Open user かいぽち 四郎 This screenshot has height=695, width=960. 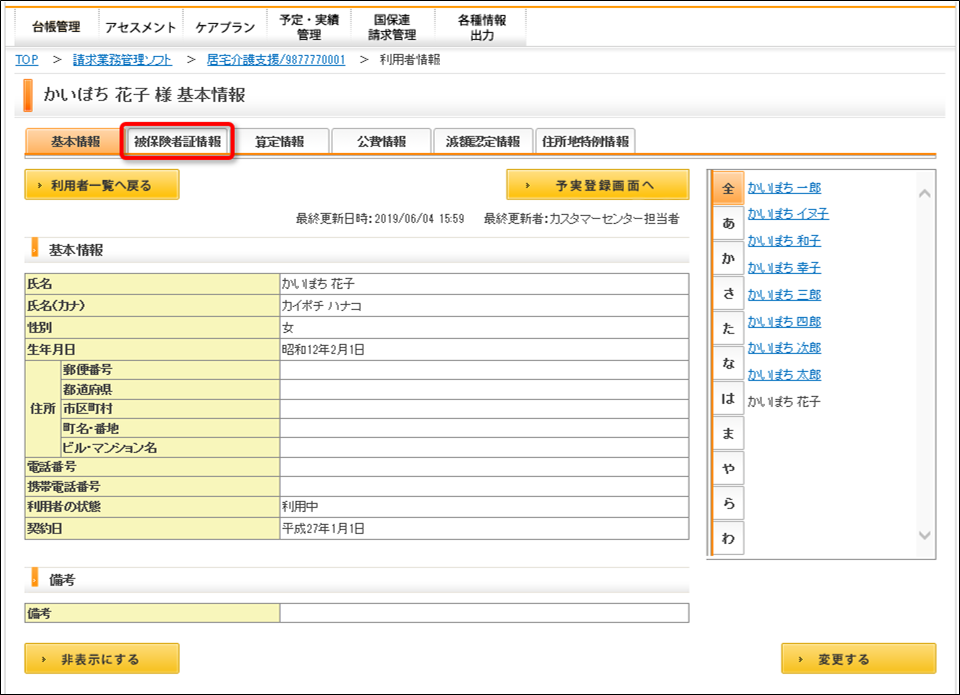784,321
